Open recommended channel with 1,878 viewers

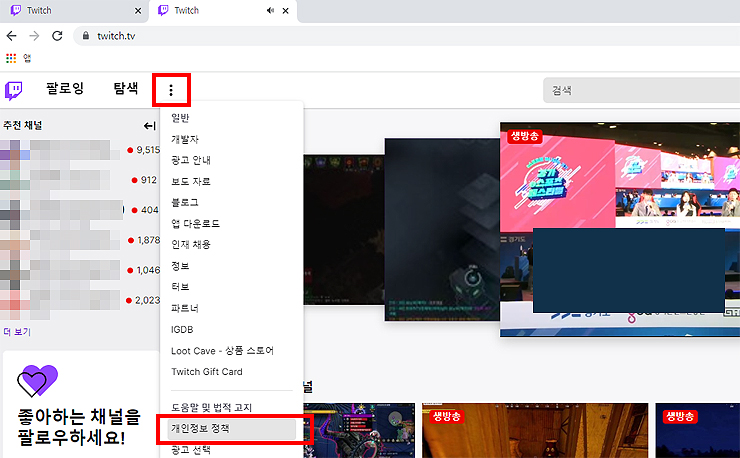pyautogui.click(x=80, y=240)
